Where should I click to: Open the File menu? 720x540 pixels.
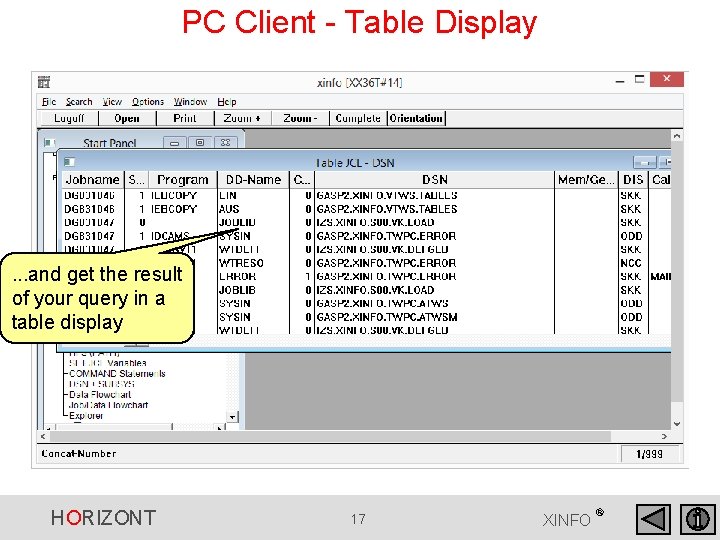[49, 101]
